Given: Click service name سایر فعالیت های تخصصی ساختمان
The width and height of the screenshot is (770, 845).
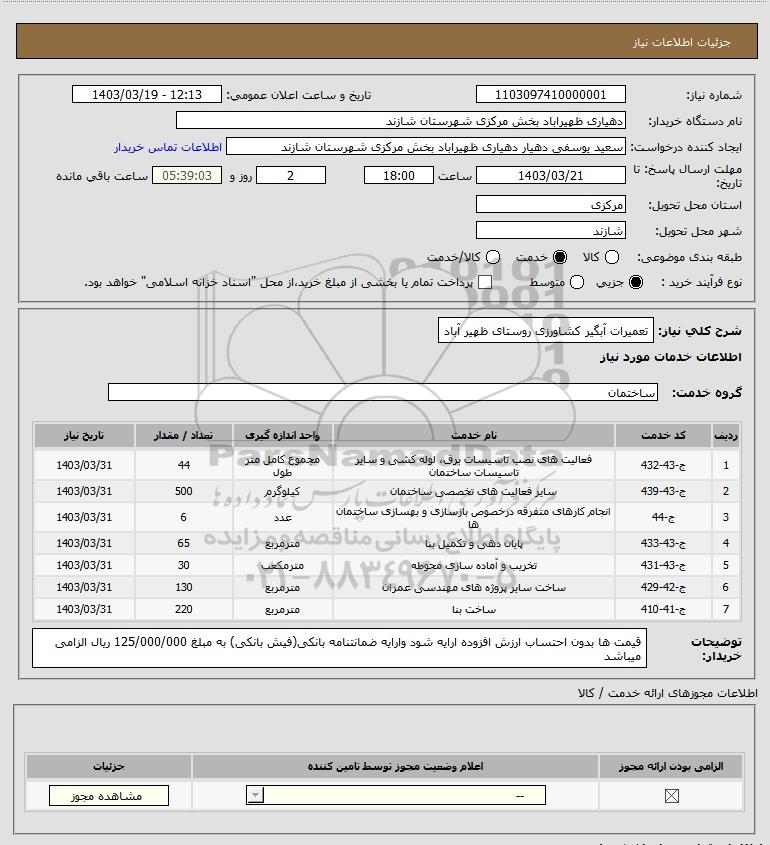Looking at the screenshot, I should (x=474, y=491).
